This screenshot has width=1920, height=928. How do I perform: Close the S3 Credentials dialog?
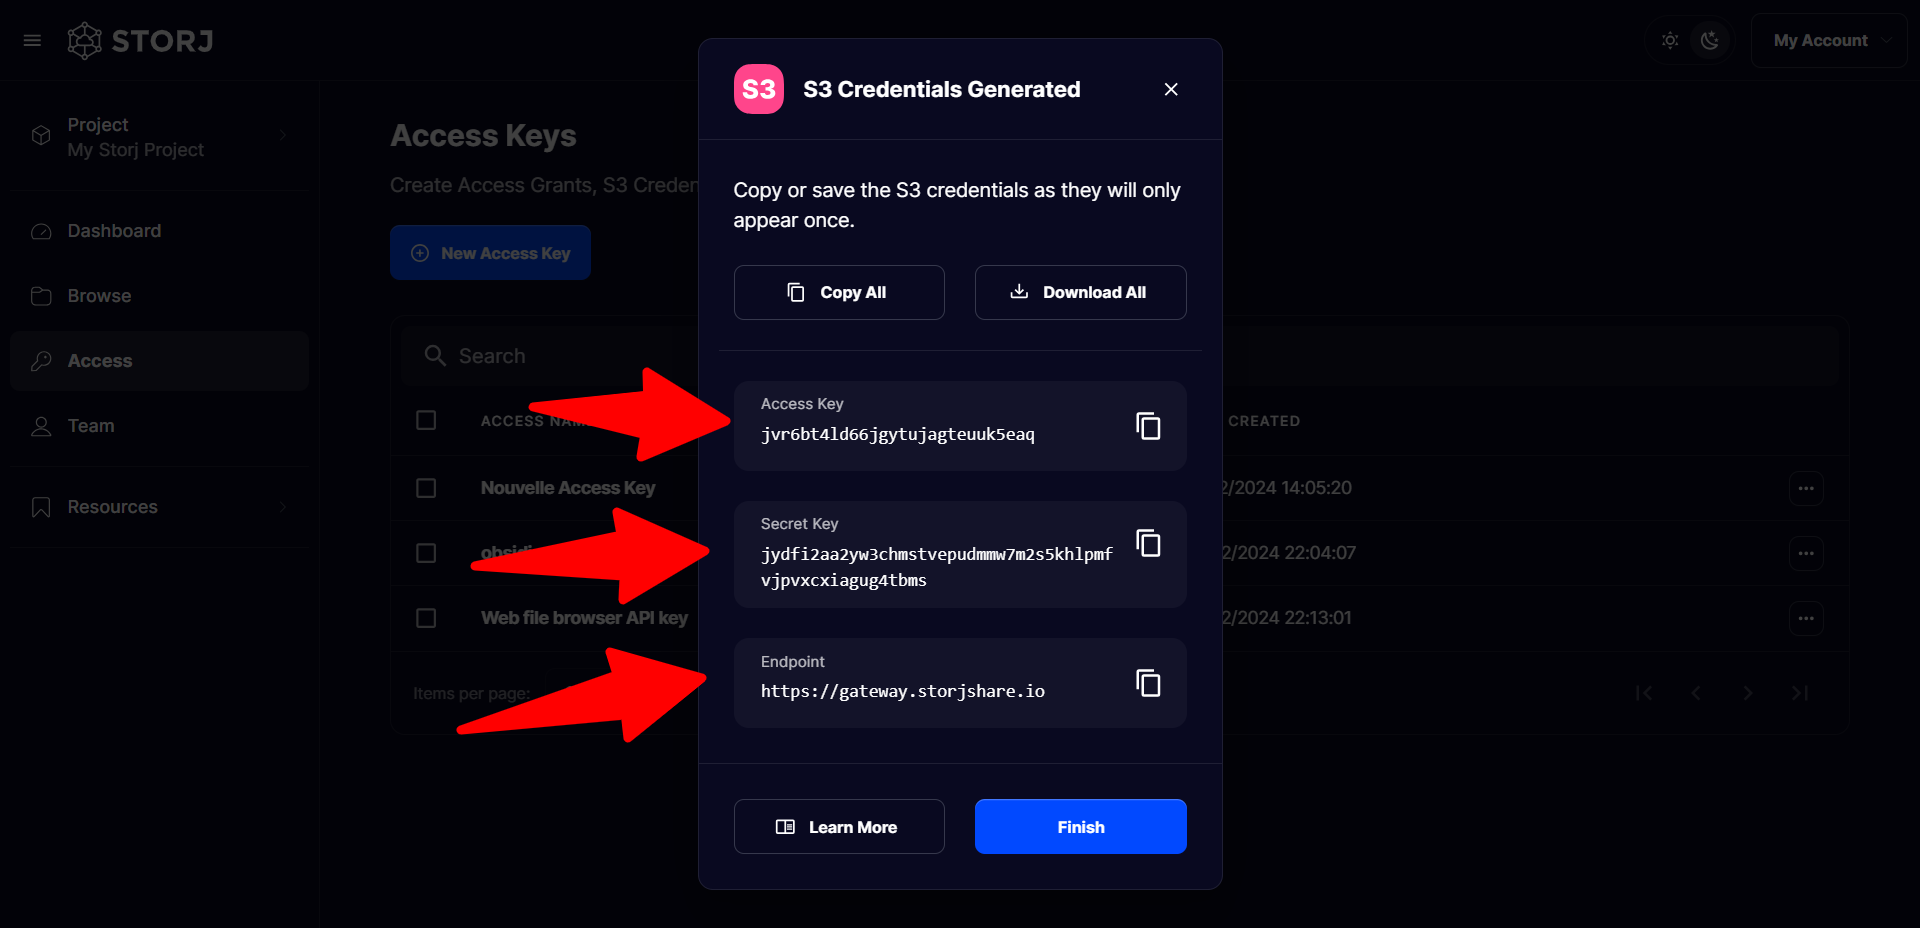pos(1171,89)
